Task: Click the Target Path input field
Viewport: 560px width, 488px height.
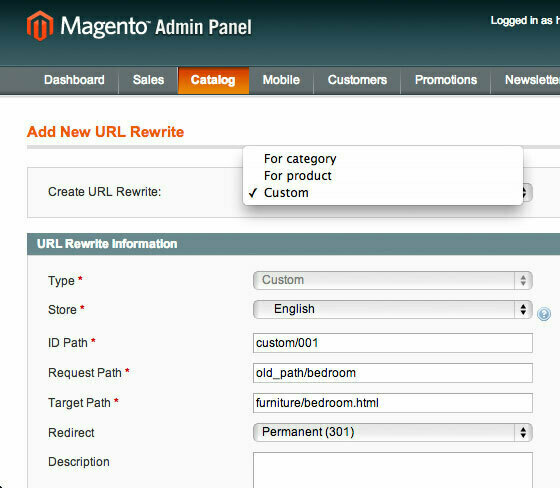Action: click(x=392, y=403)
